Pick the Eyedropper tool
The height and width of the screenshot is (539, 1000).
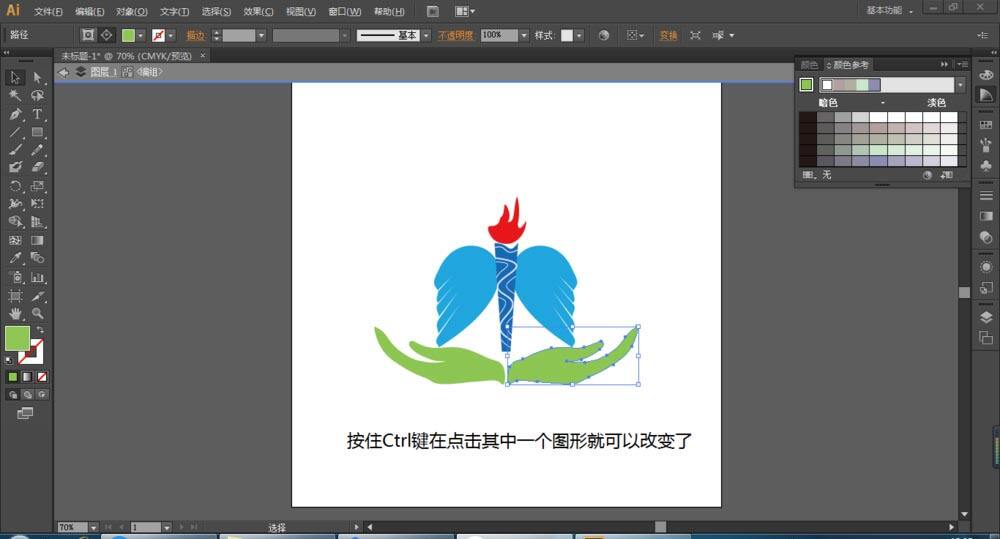click(15, 259)
